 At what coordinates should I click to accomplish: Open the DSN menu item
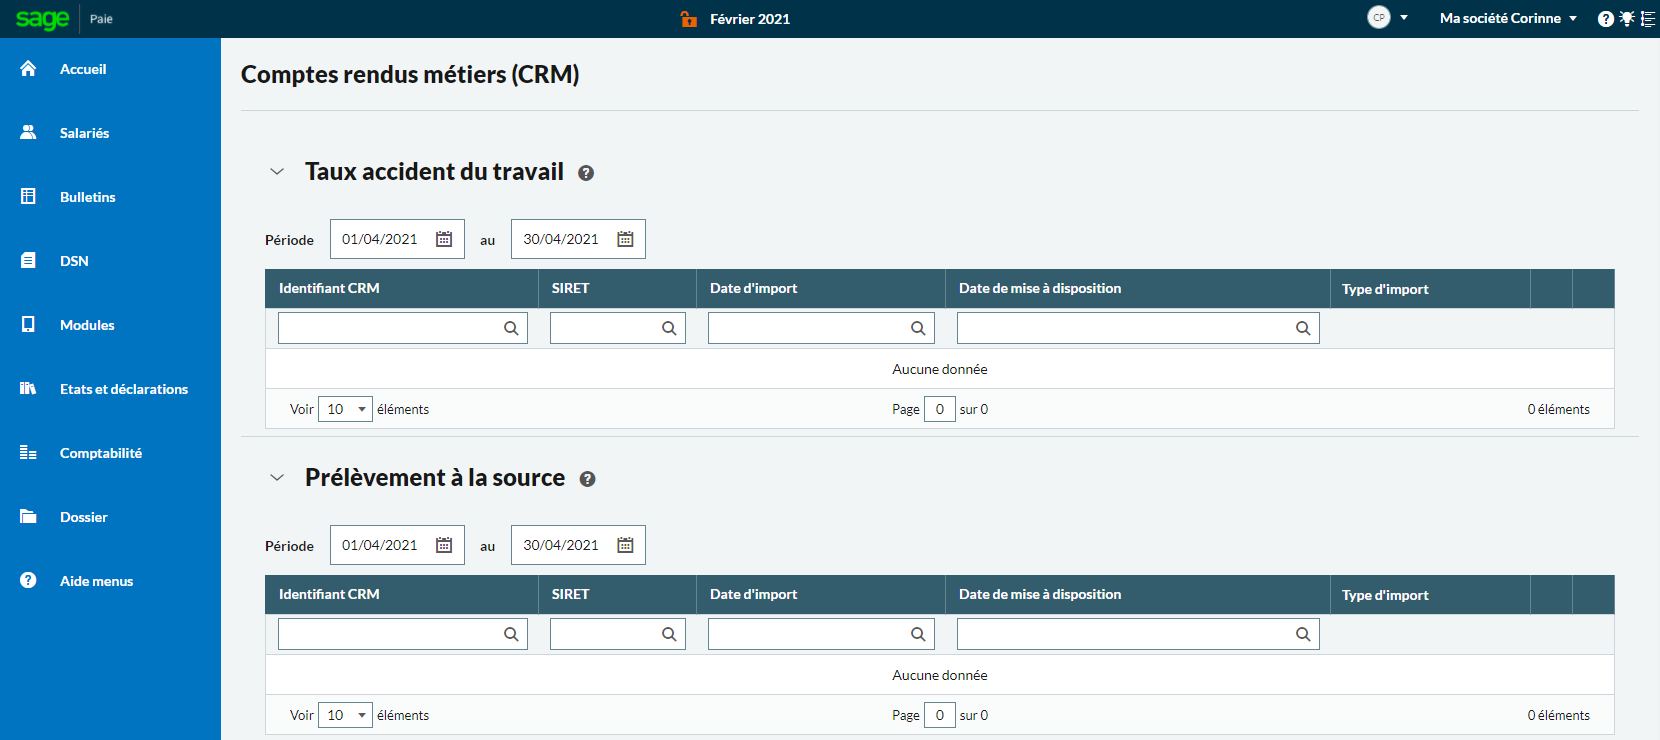74,261
